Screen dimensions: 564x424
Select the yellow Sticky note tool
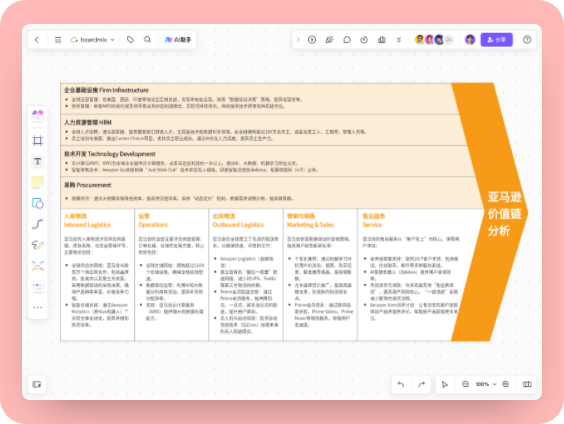pyautogui.click(x=38, y=182)
